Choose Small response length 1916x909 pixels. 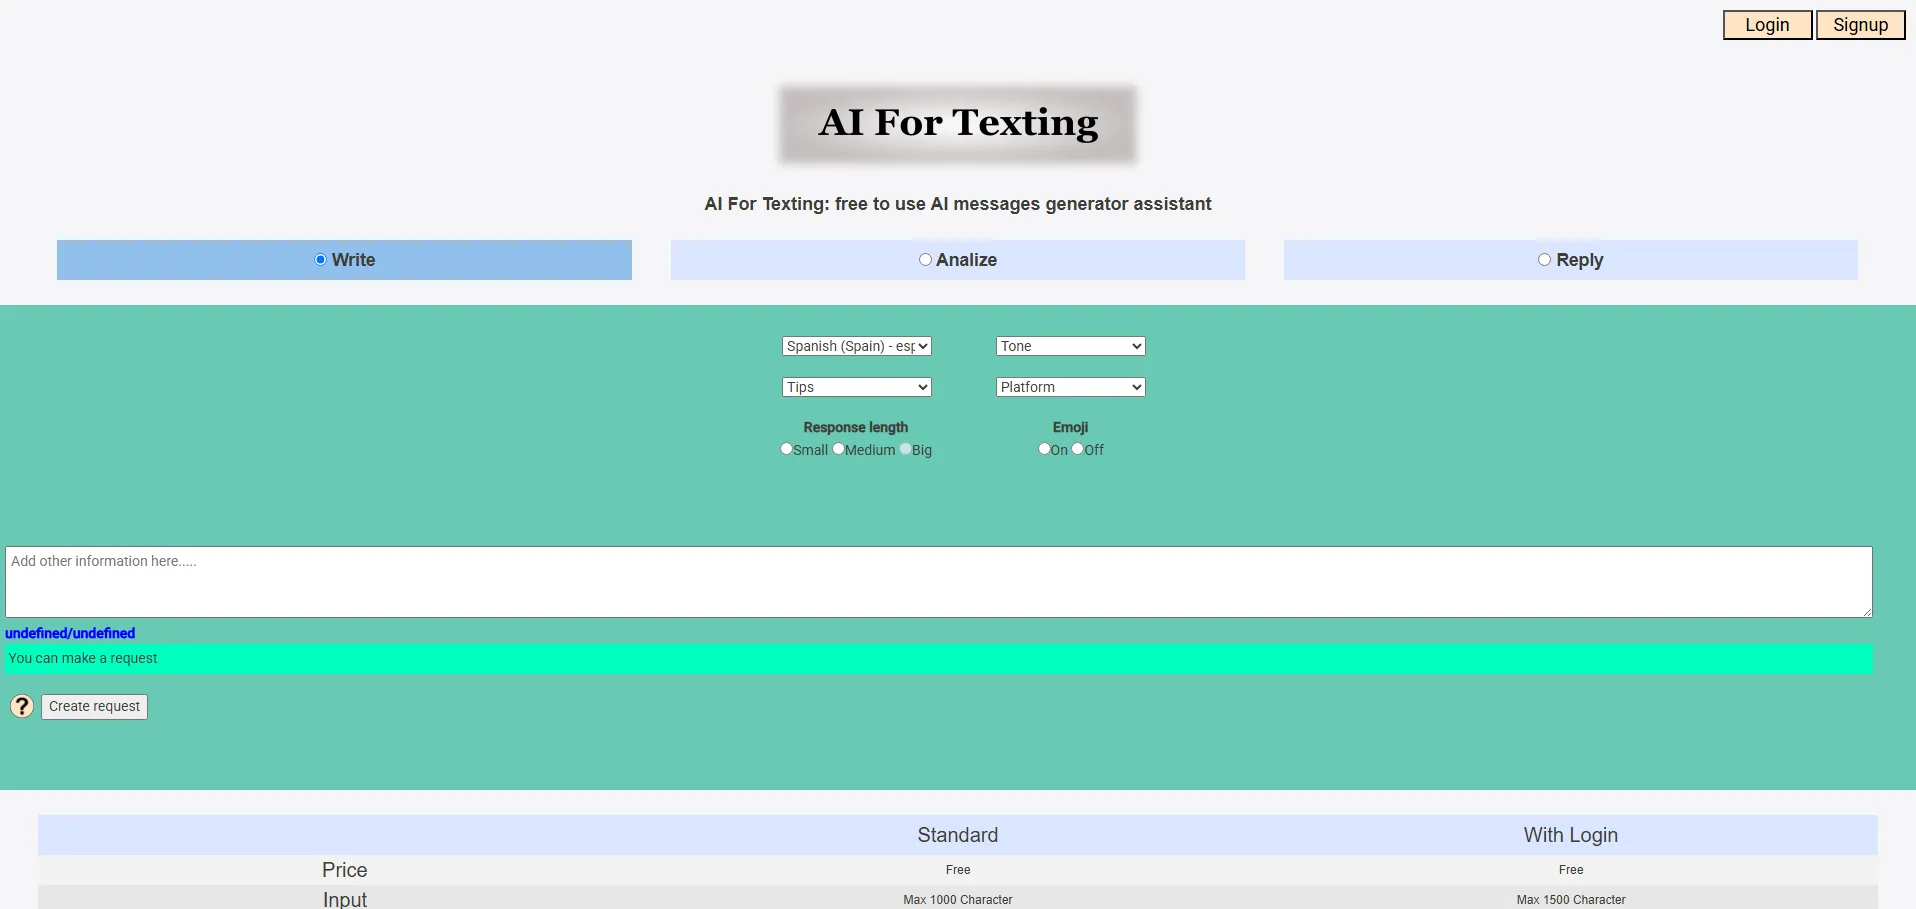(787, 450)
